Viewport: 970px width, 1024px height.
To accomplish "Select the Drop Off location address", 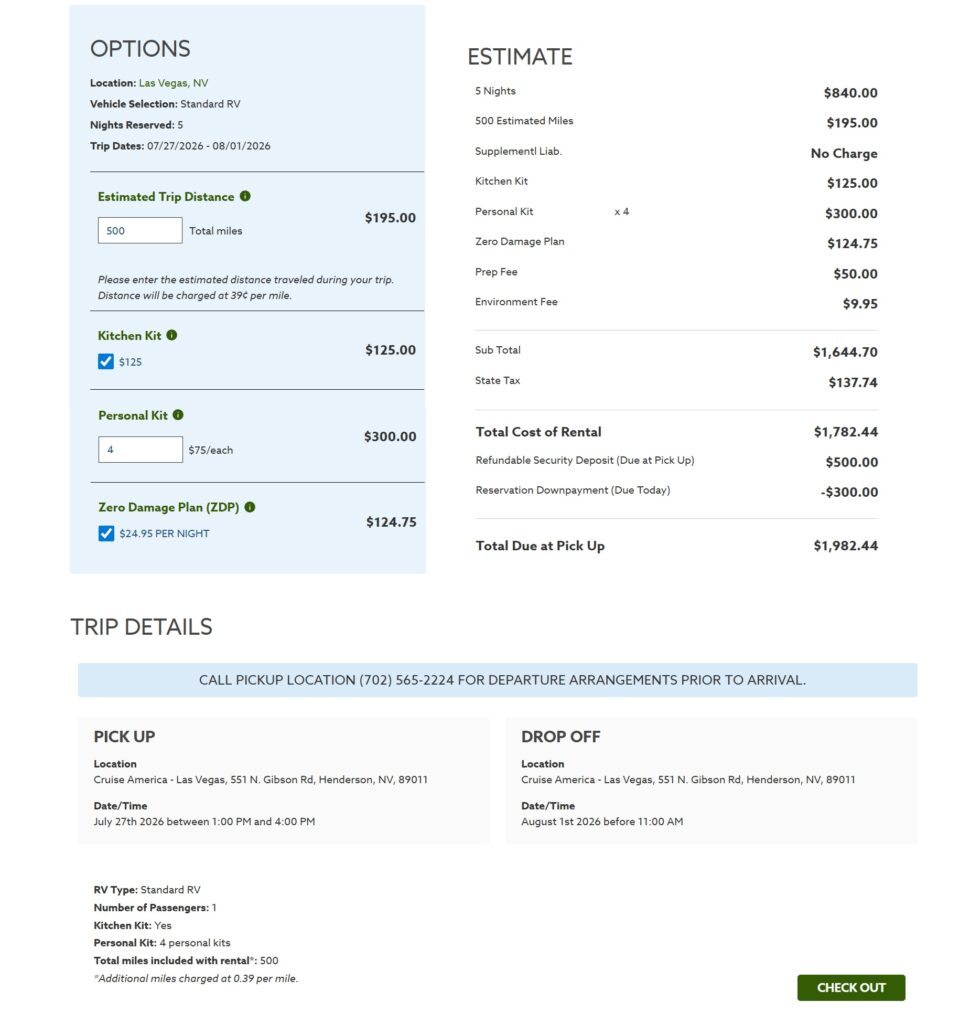I will [x=688, y=780].
